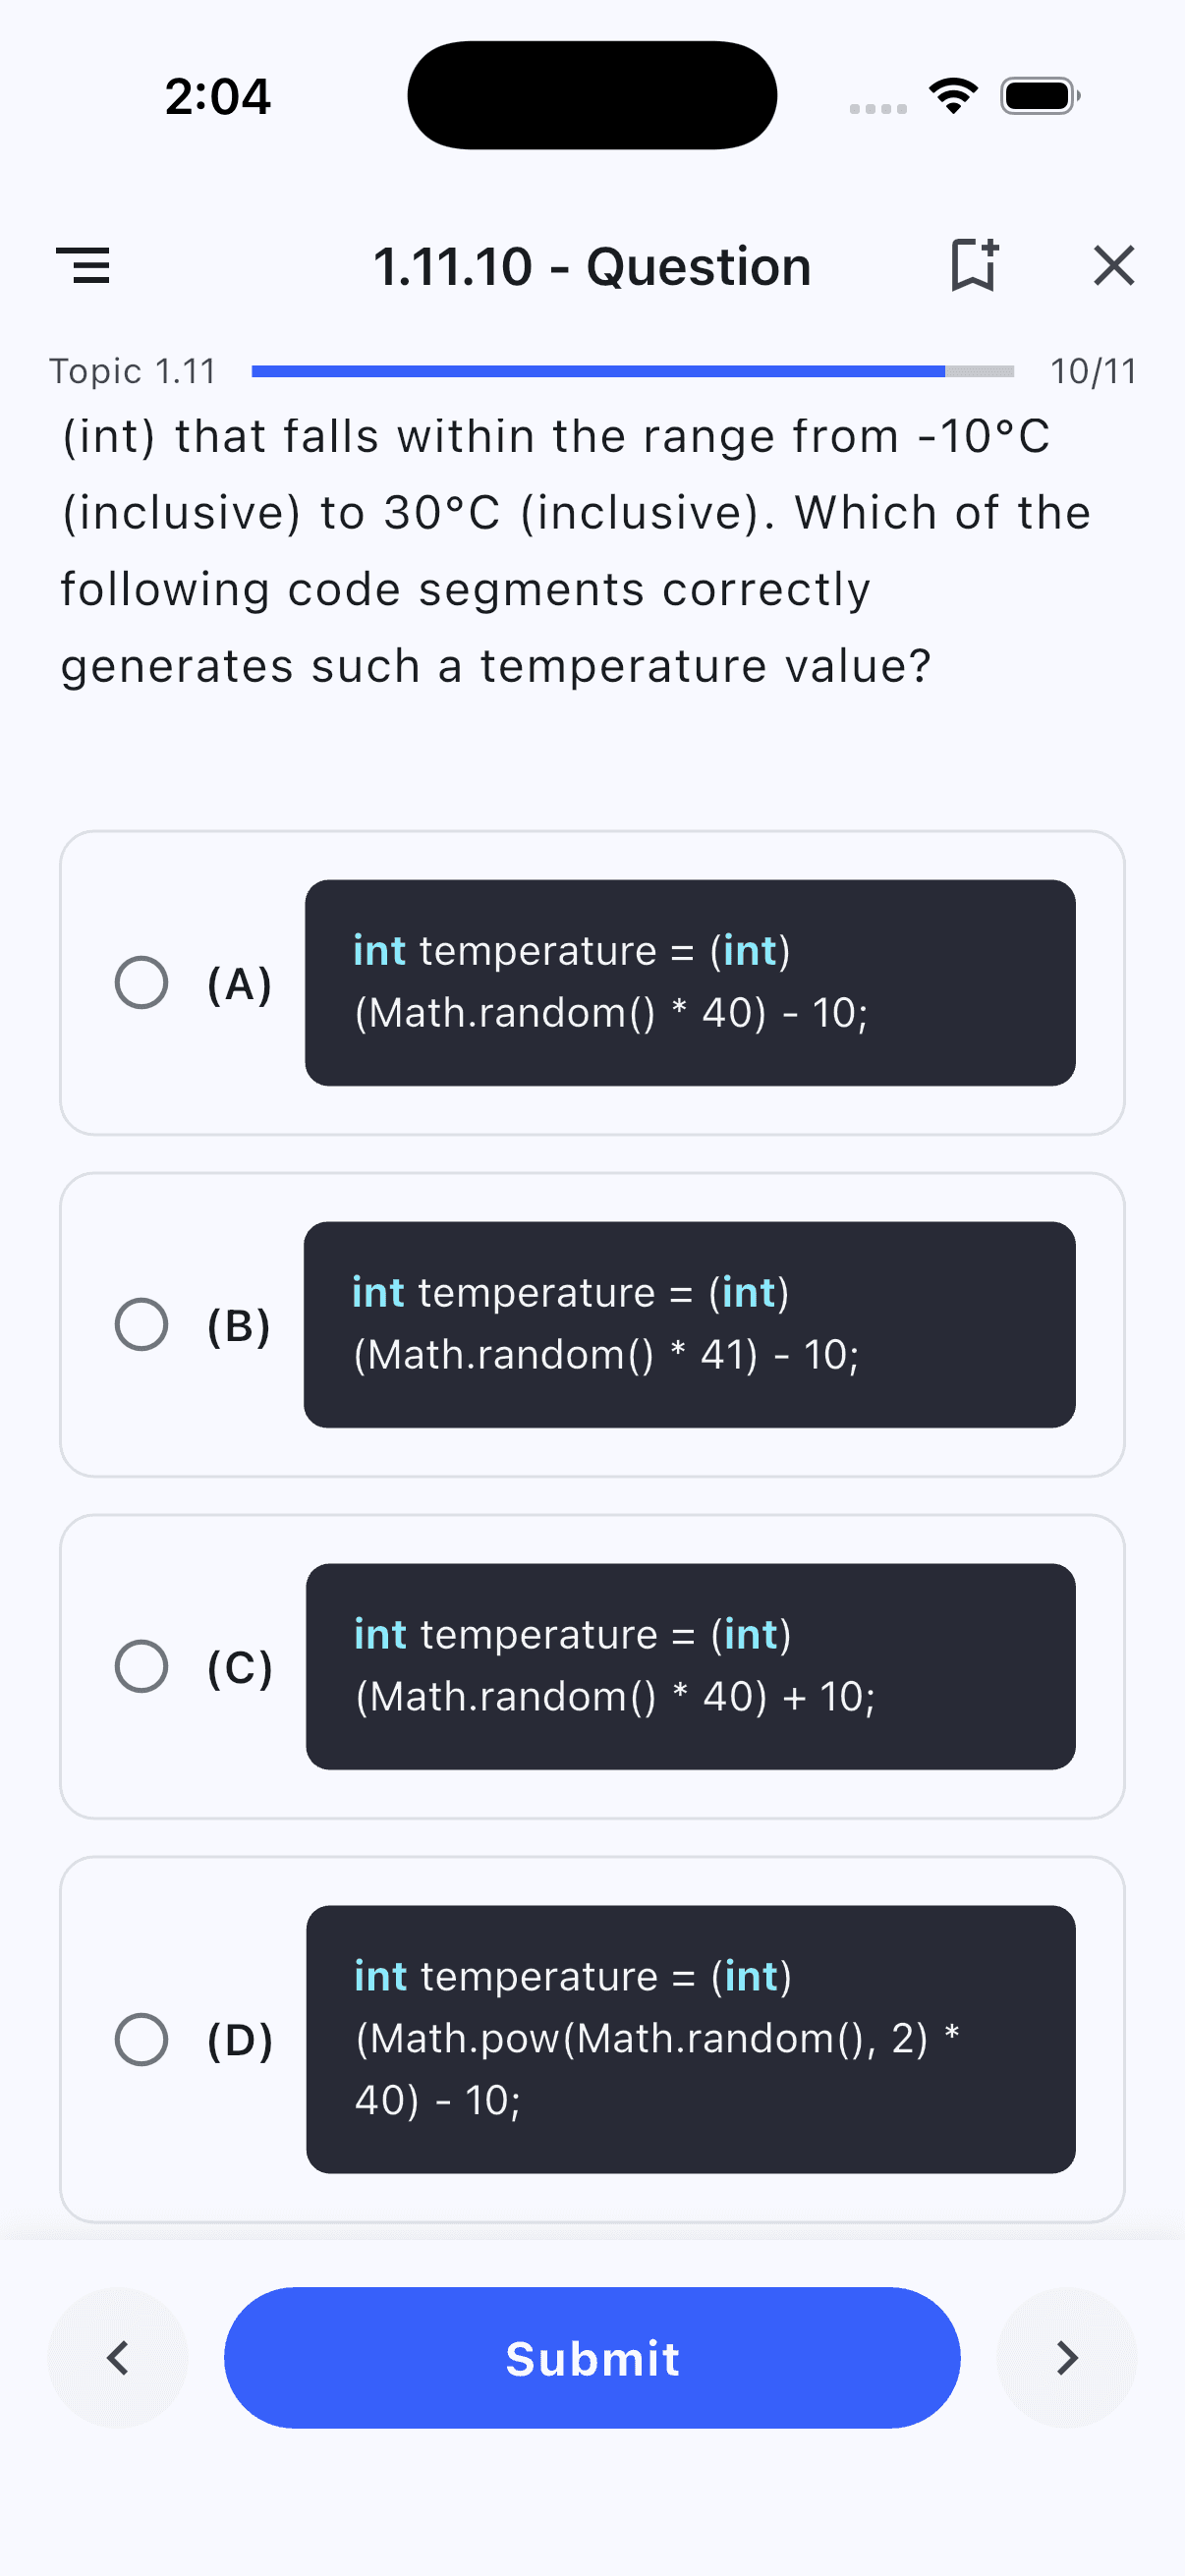Viewport: 1185px width, 2576px height.
Task: Select radio button for option (A)
Action: pyautogui.click(x=141, y=983)
